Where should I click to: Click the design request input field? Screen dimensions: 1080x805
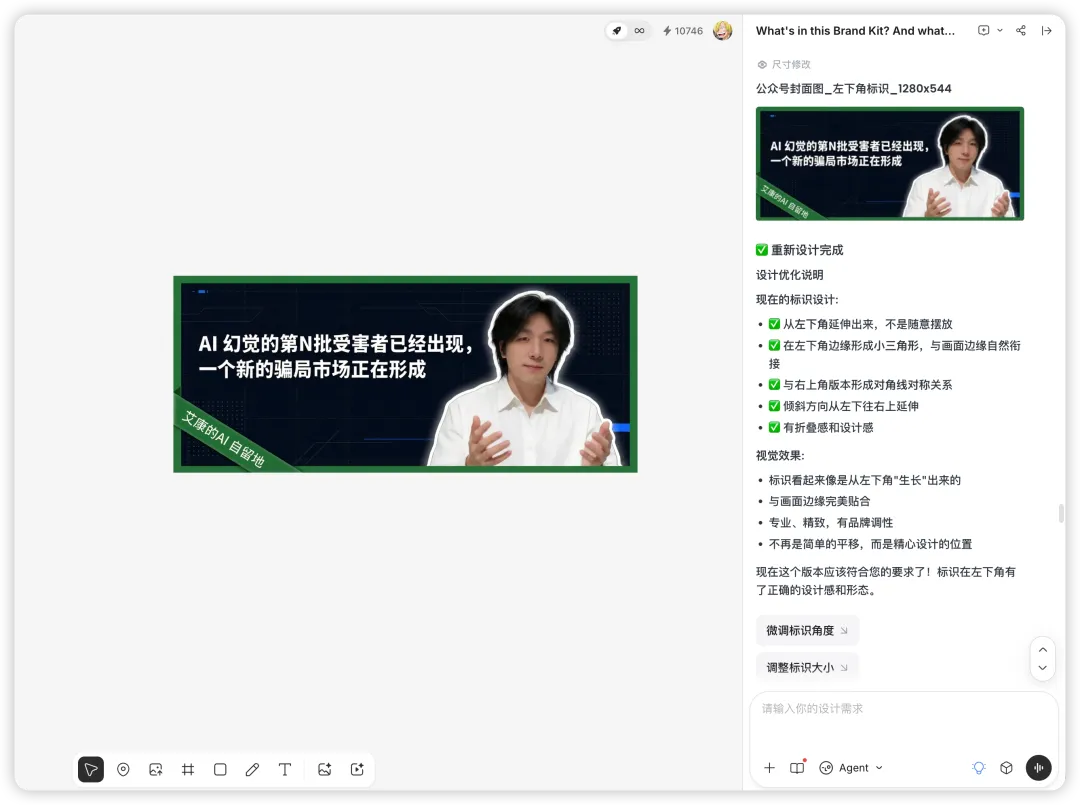[x=903, y=722]
